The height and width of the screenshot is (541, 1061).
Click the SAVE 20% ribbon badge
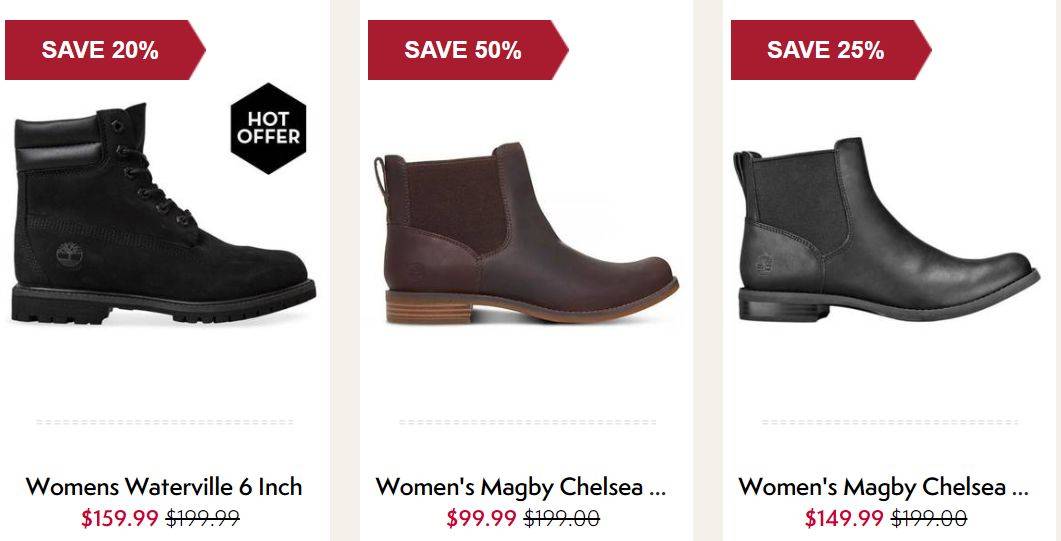click(100, 50)
